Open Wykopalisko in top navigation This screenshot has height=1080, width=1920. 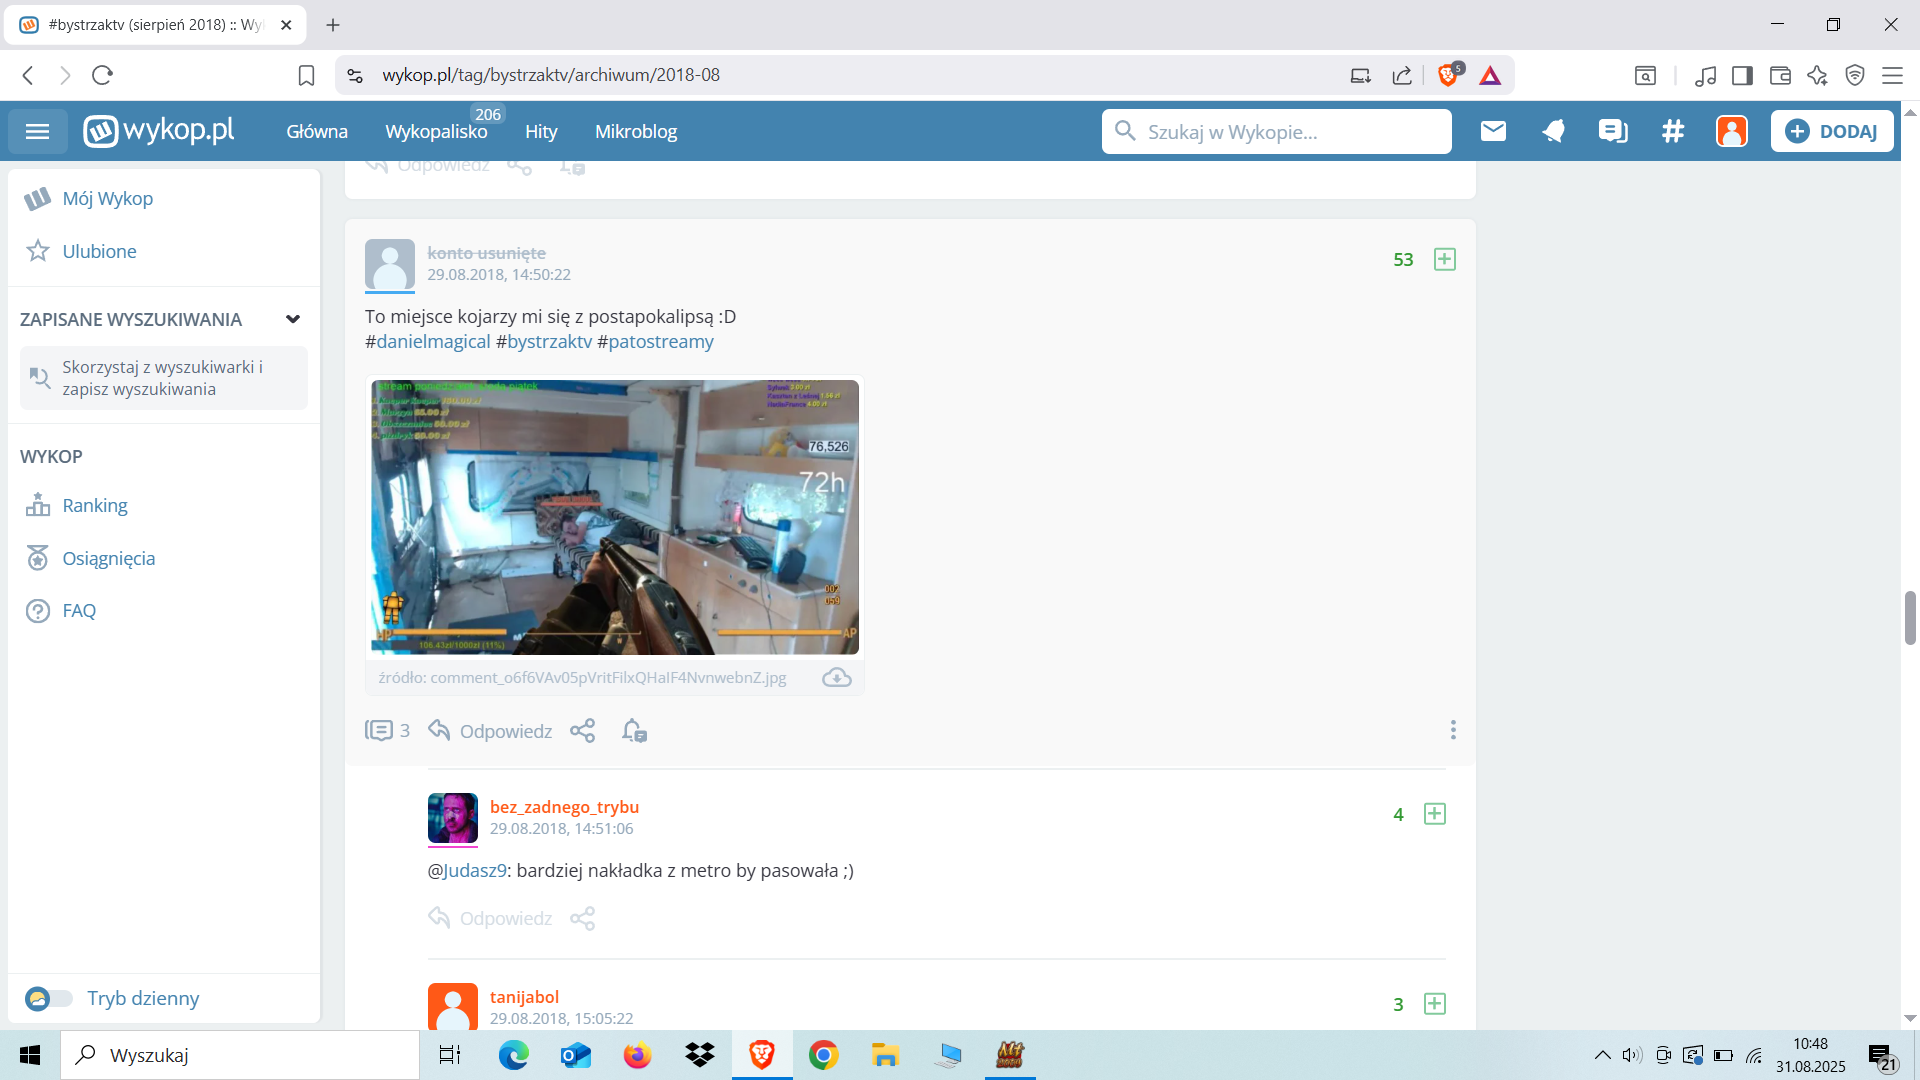tap(436, 132)
